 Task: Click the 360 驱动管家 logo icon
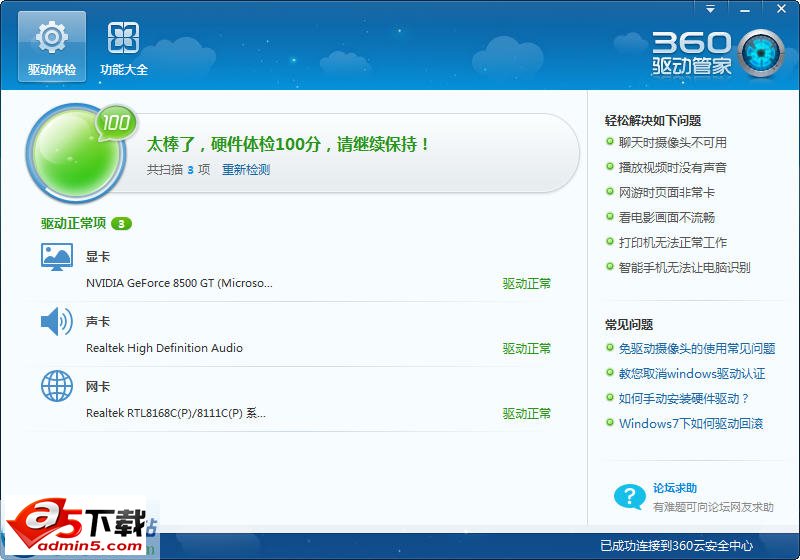tap(762, 53)
